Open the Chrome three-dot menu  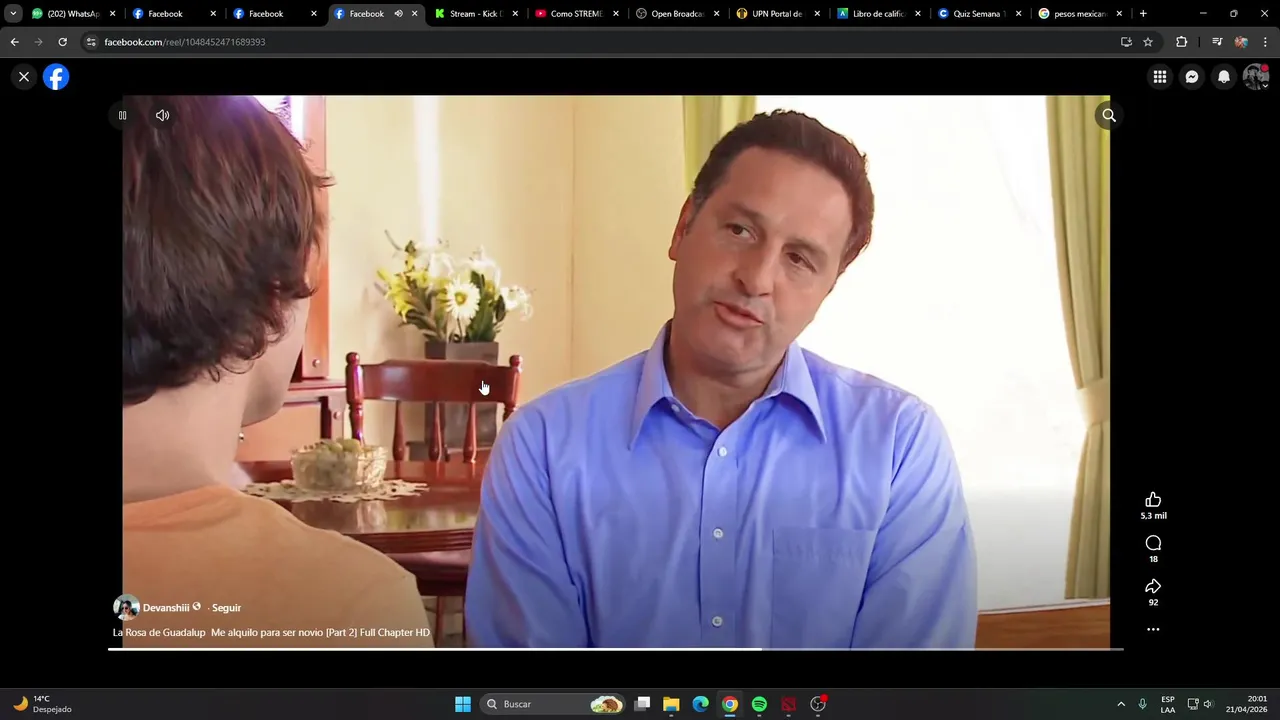click(1265, 42)
